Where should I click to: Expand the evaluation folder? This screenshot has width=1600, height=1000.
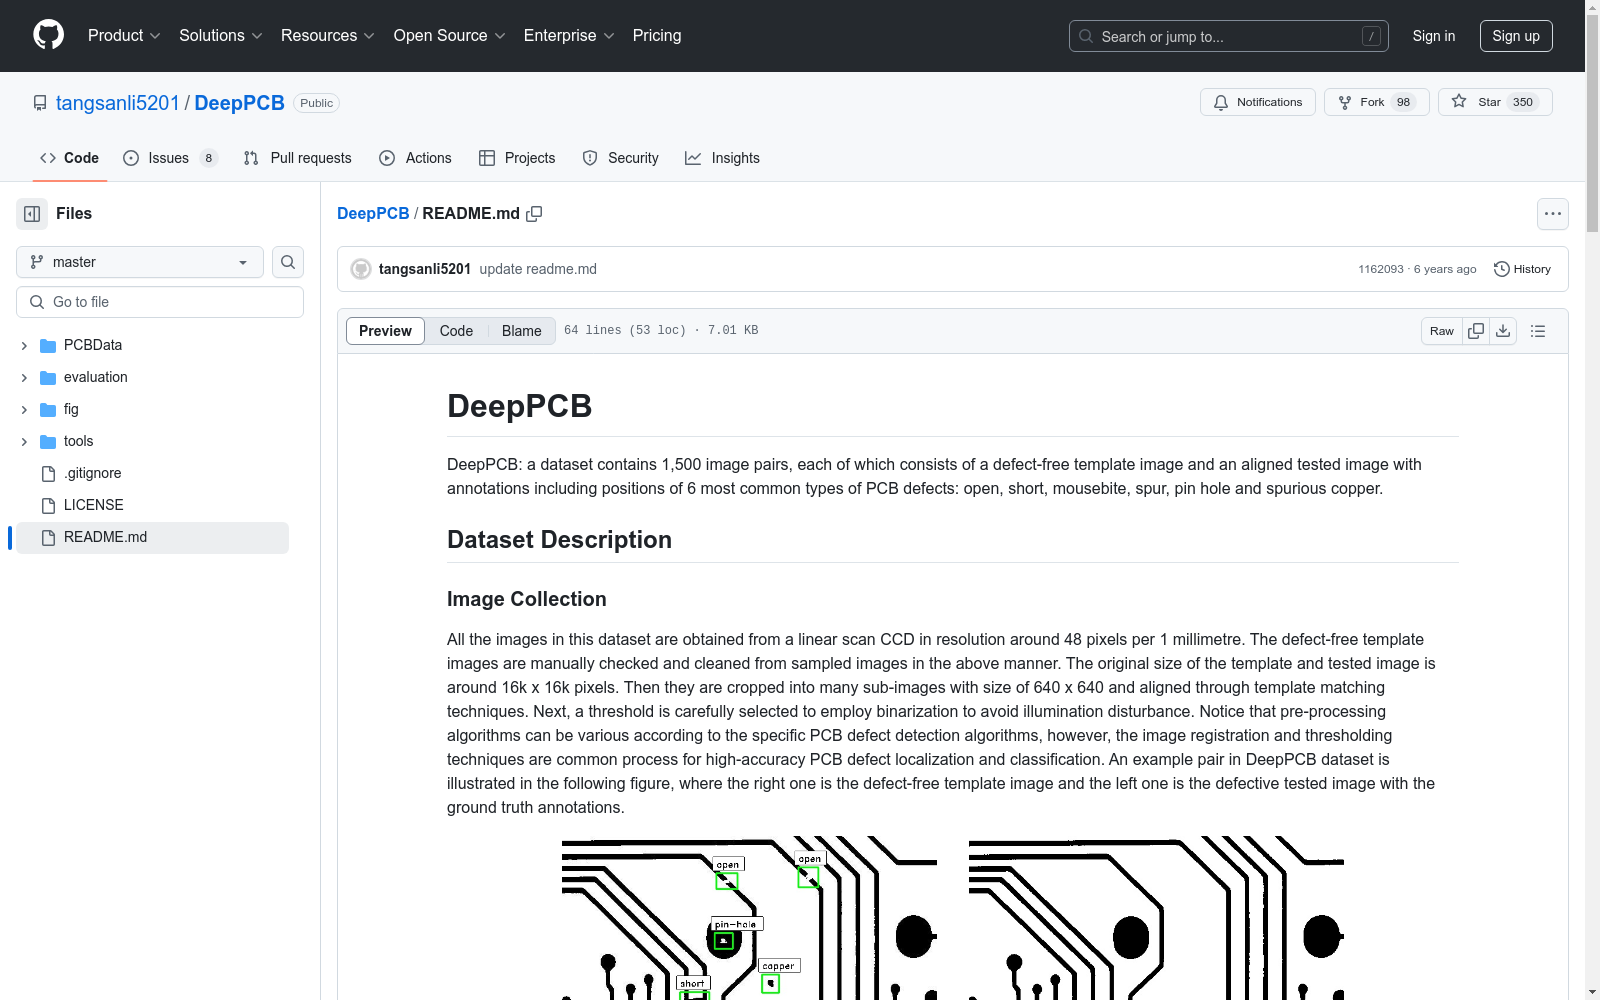coord(24,377)
